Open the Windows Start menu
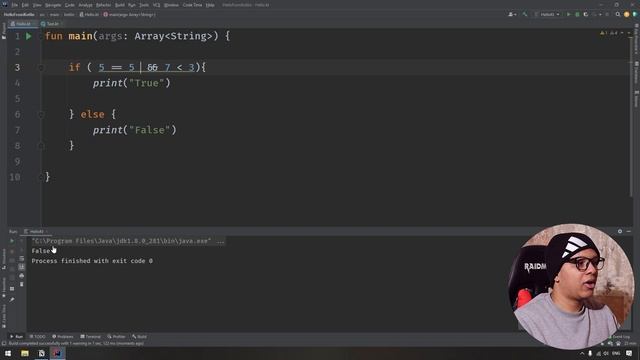This screenshot has width=640, height=360. (8, 353)
